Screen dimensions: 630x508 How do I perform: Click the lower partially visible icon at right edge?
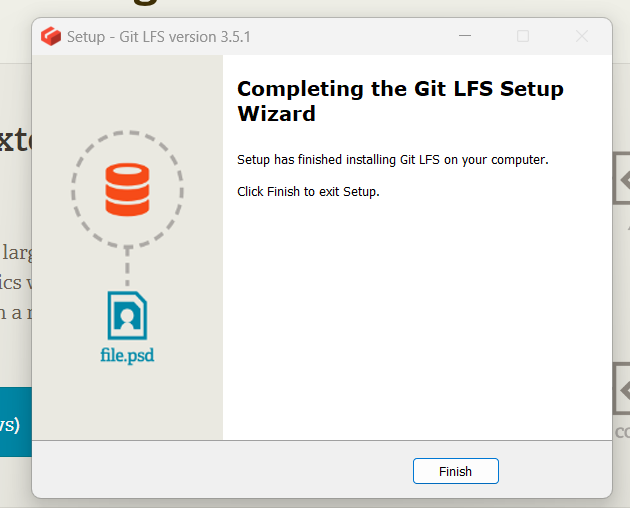pos(621,388)
